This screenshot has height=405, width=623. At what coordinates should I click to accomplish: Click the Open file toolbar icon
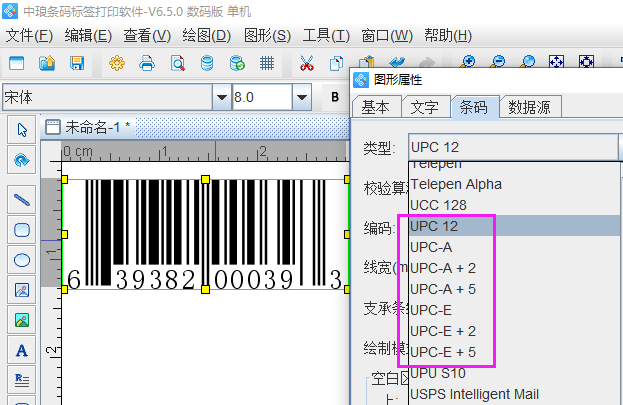[x=47, y=63]
